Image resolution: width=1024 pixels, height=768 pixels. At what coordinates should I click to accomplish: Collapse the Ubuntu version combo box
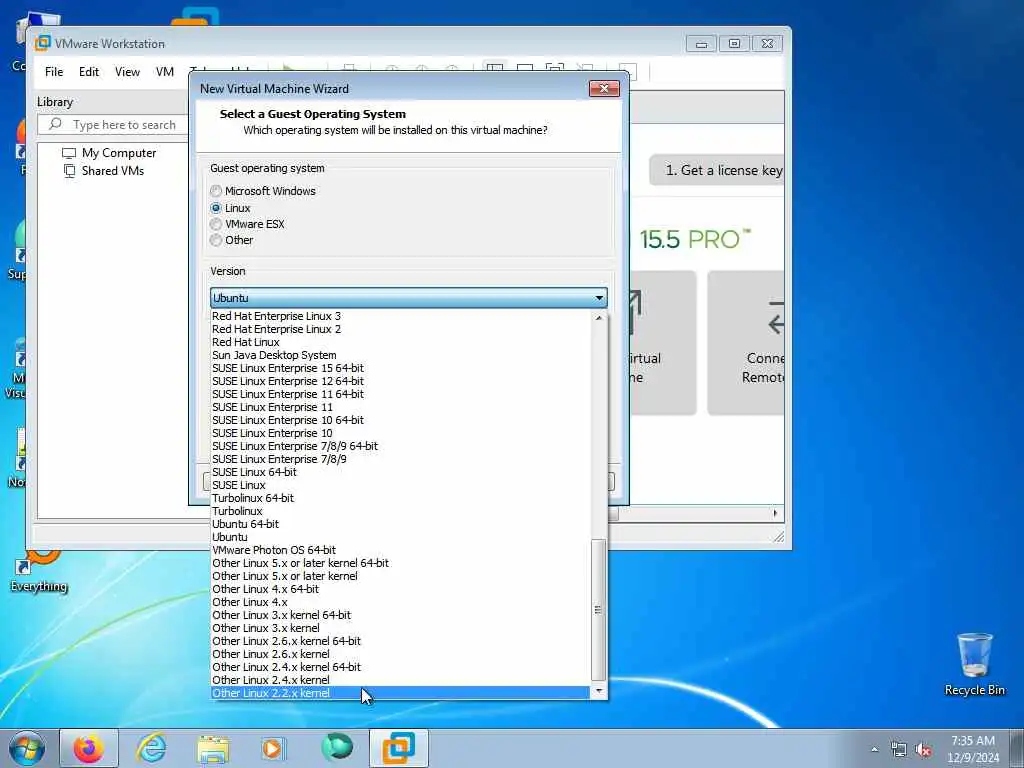[x=408, y=298]
